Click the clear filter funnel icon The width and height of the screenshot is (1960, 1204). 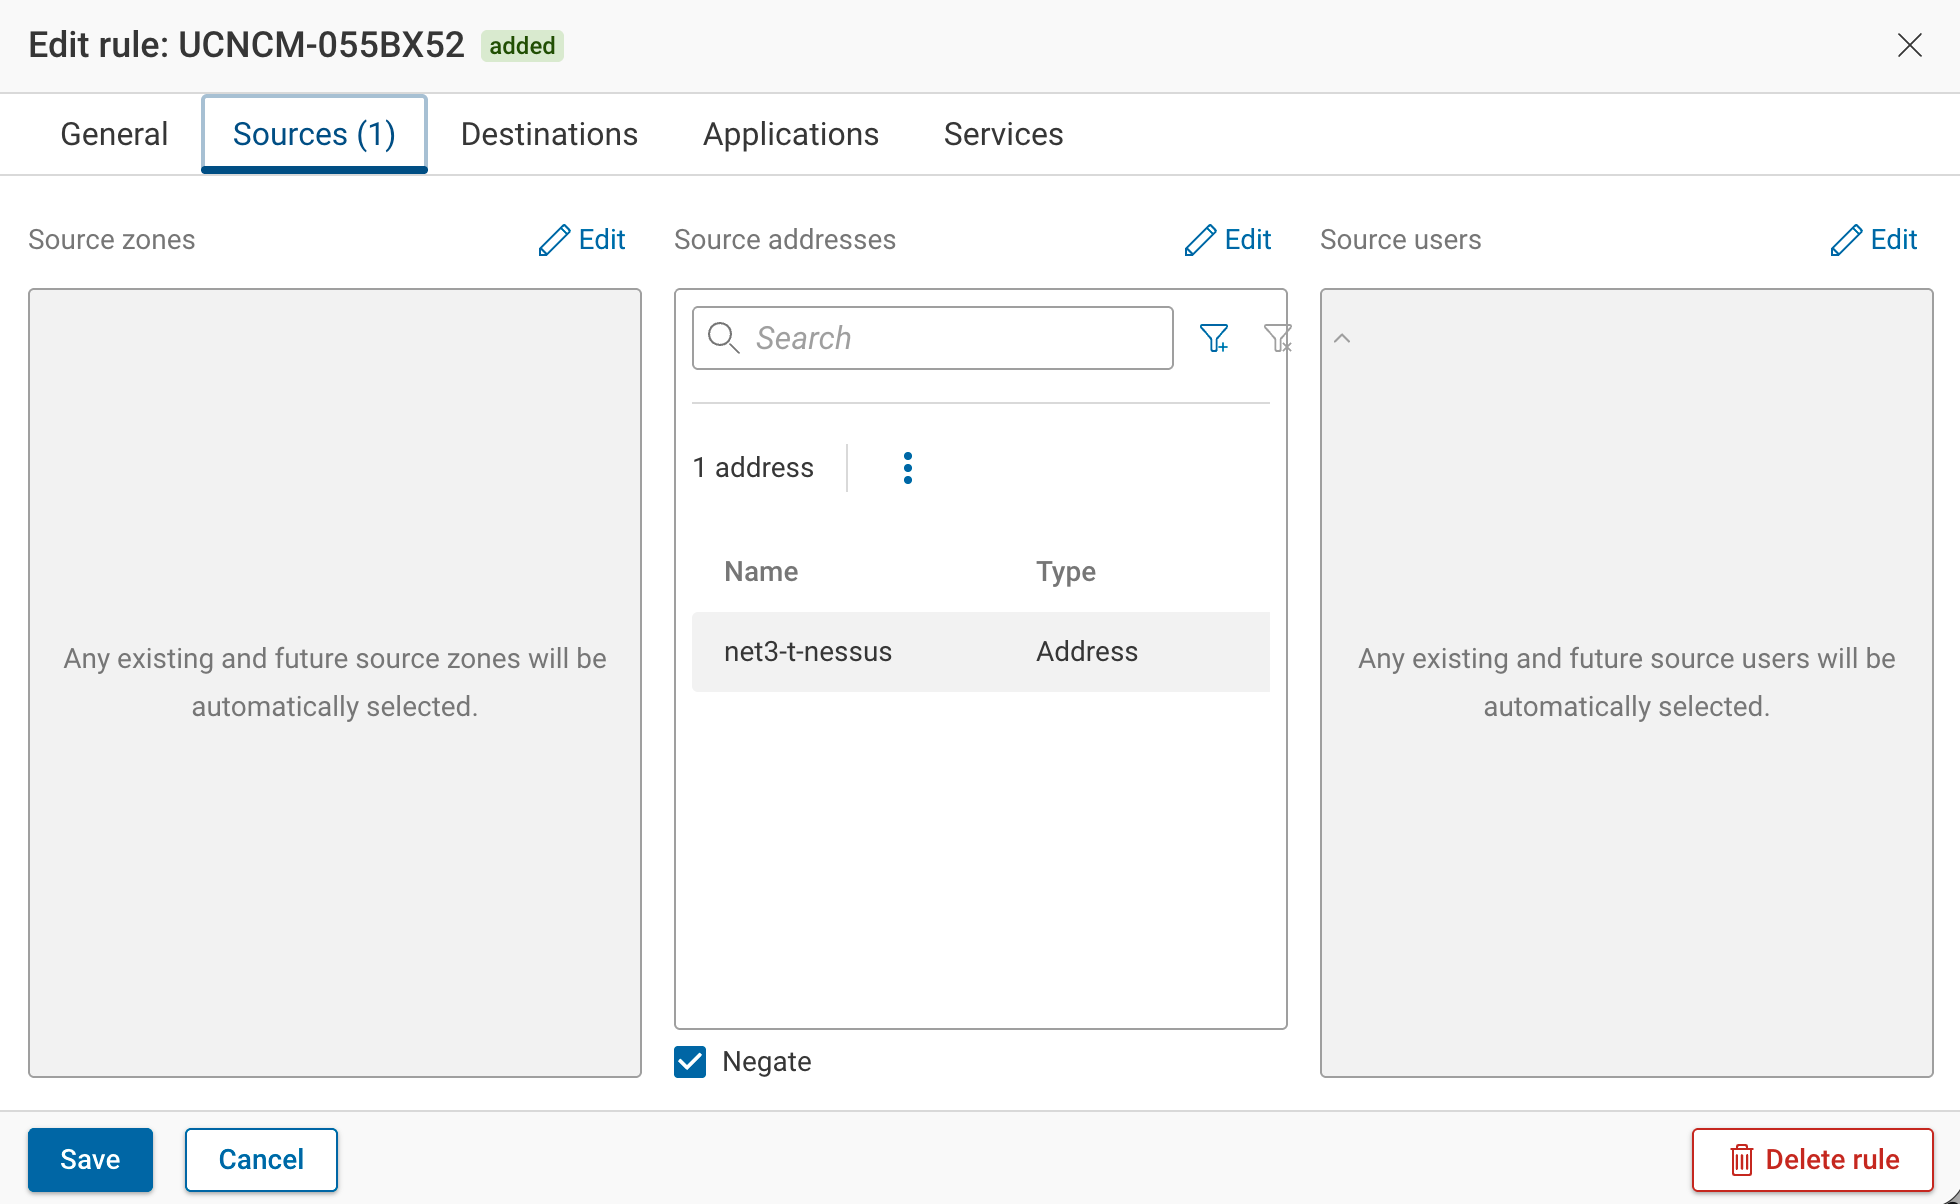pos(1277,338)
